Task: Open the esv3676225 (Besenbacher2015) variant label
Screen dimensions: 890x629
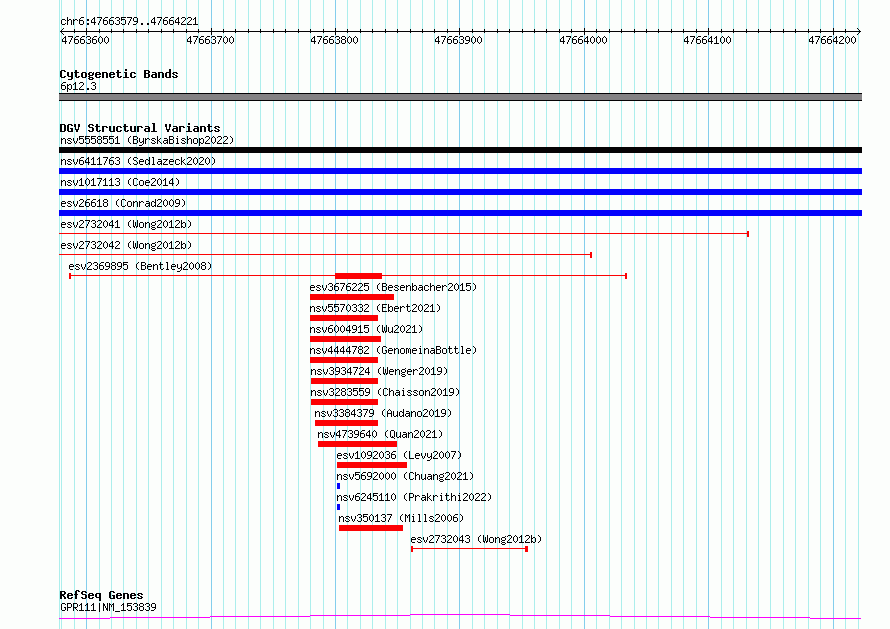Action: point(393,287)
